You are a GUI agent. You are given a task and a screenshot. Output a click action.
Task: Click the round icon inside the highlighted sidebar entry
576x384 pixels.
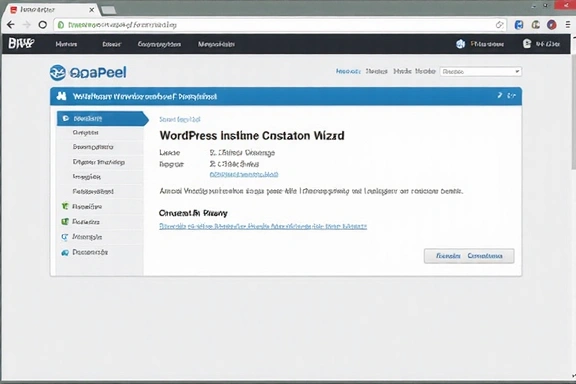[x=66, y=118]
